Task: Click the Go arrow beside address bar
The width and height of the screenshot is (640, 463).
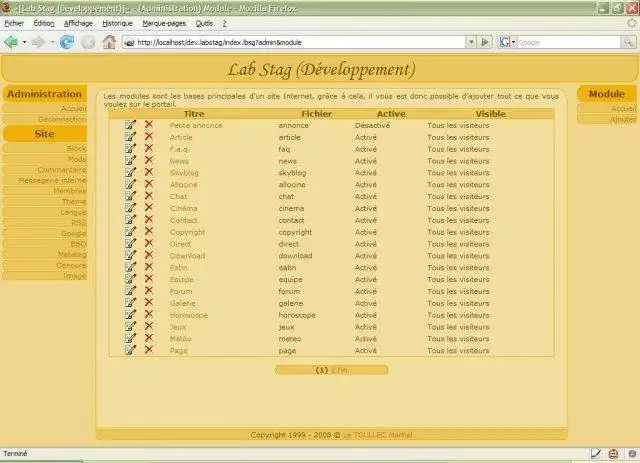Action: pyautogui.click(x=485, y=42)
